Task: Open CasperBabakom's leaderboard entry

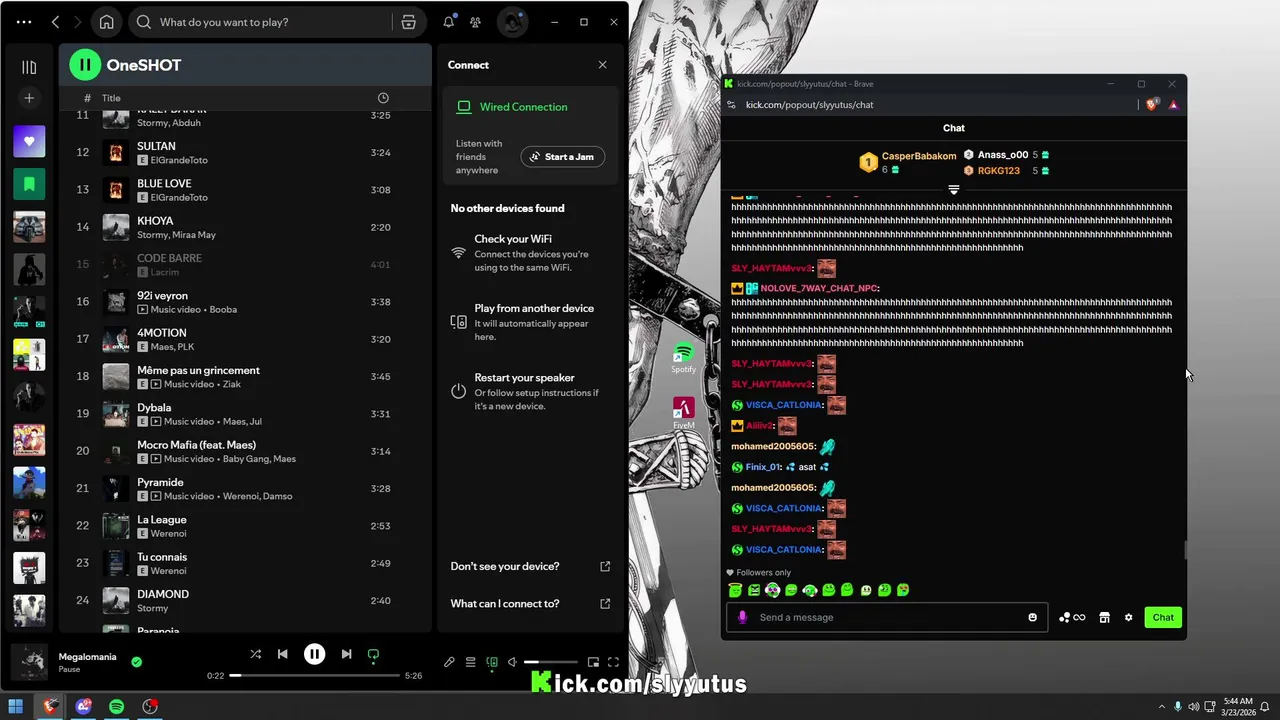Action: coord(908,162)
